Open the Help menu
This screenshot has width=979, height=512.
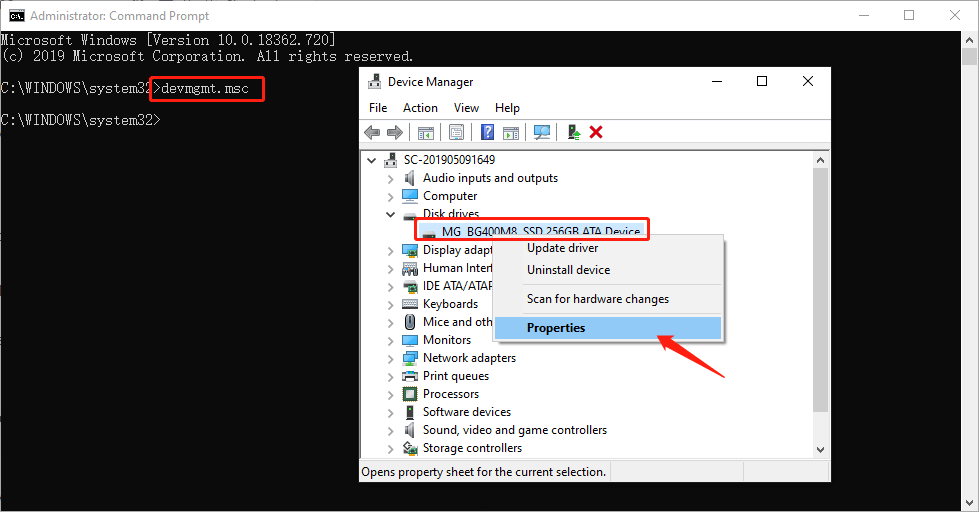[508, 108]
